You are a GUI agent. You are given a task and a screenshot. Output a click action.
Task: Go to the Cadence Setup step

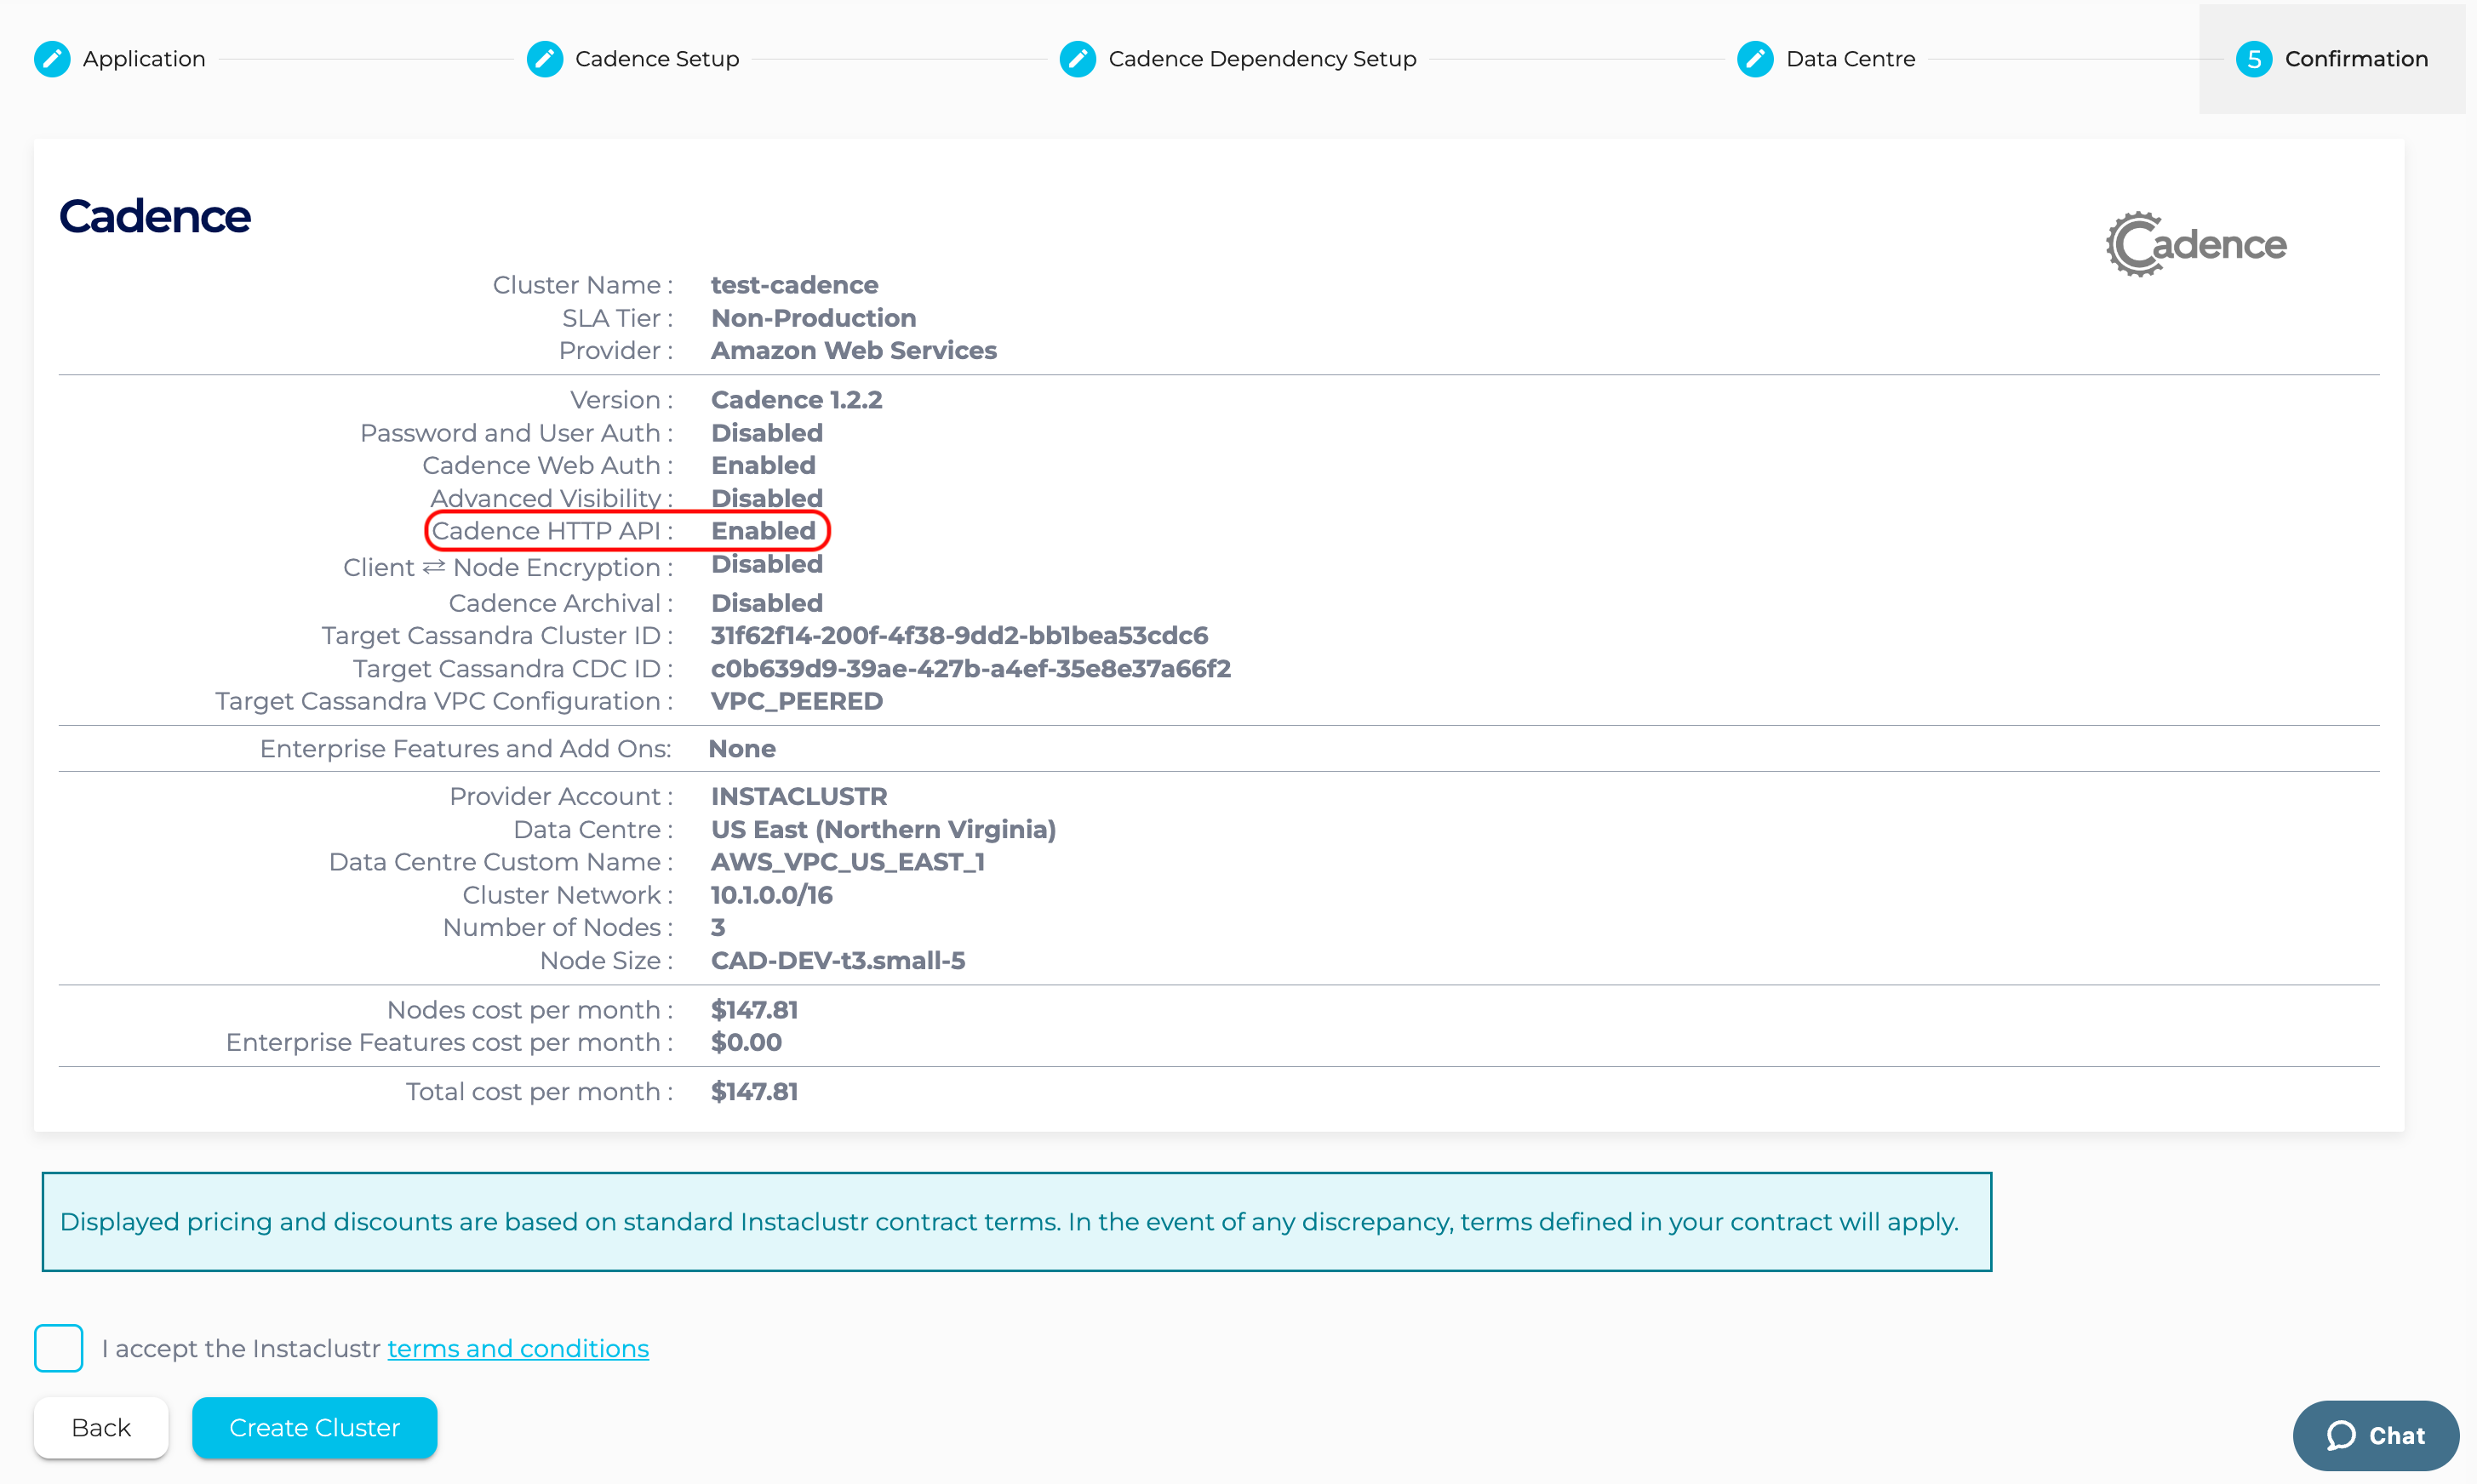(x=657, y=59)
